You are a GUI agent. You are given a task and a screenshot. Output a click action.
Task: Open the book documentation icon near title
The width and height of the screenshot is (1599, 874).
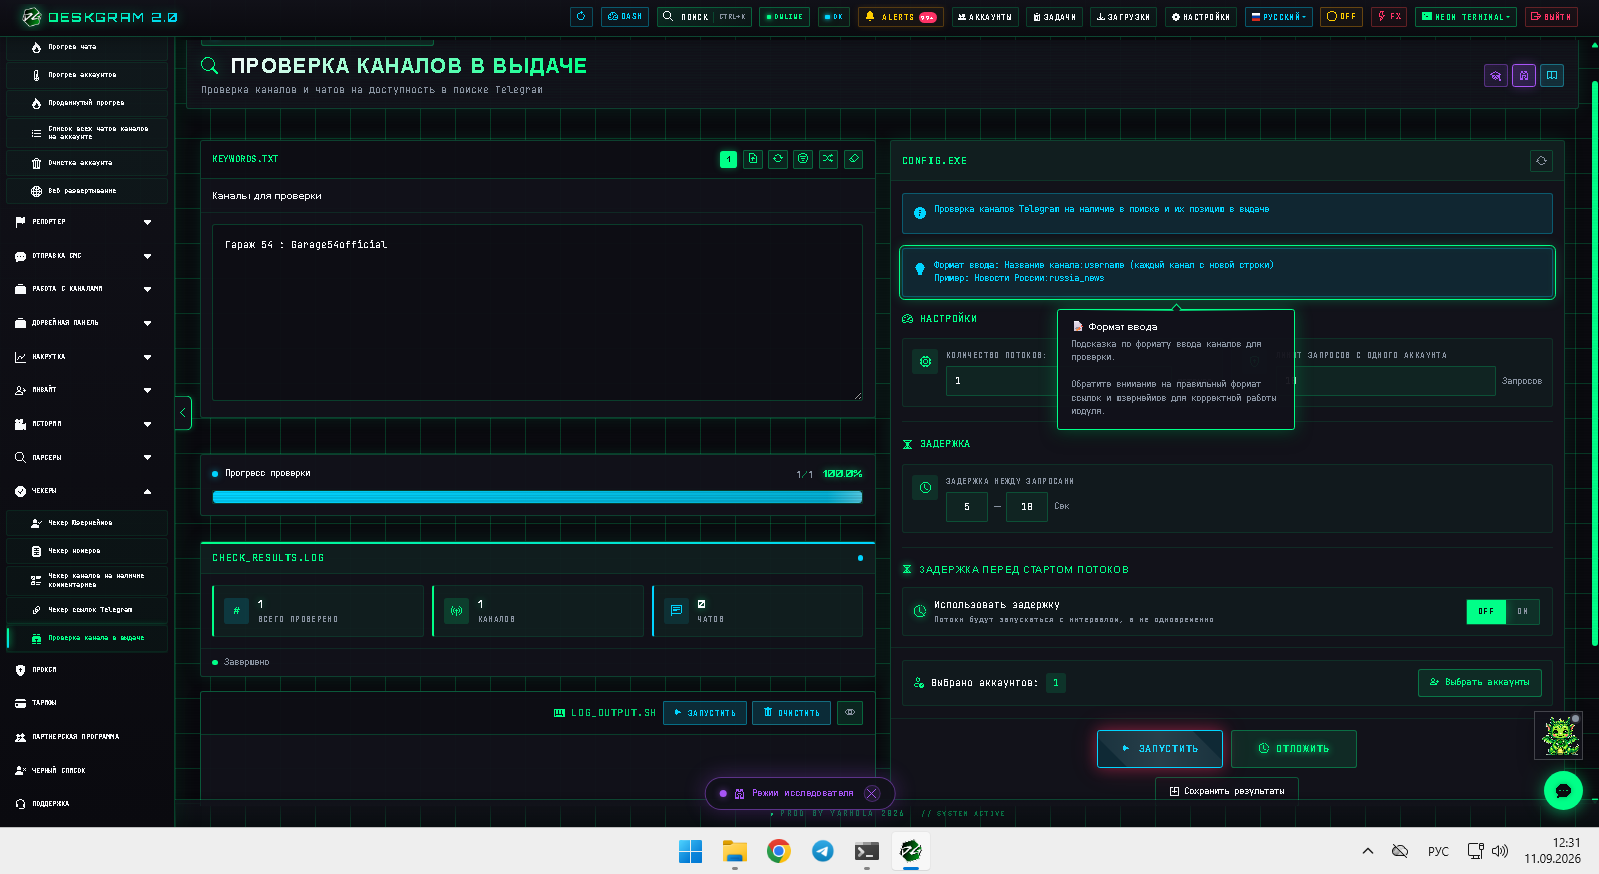(1552, 75)
